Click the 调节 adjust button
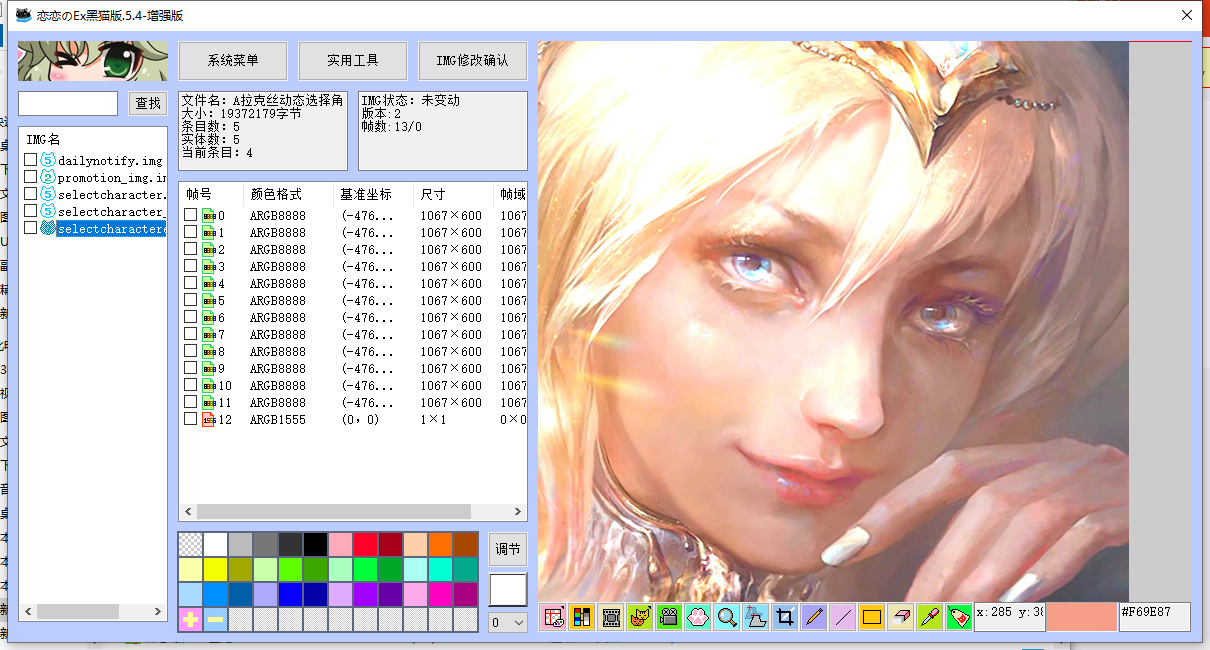Screen dimensions: 1210x650 point(506,549)
